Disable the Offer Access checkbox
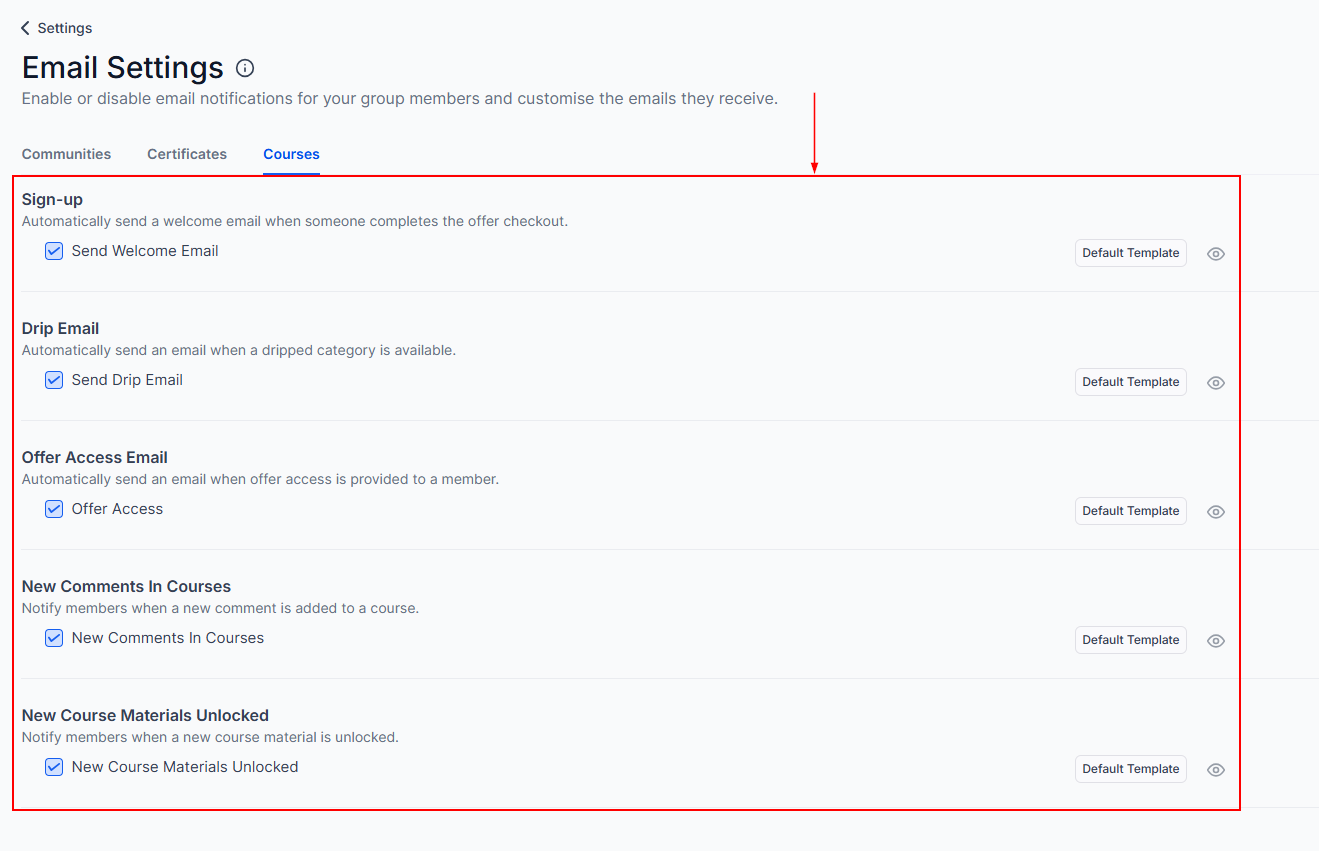 coord(54,509)
